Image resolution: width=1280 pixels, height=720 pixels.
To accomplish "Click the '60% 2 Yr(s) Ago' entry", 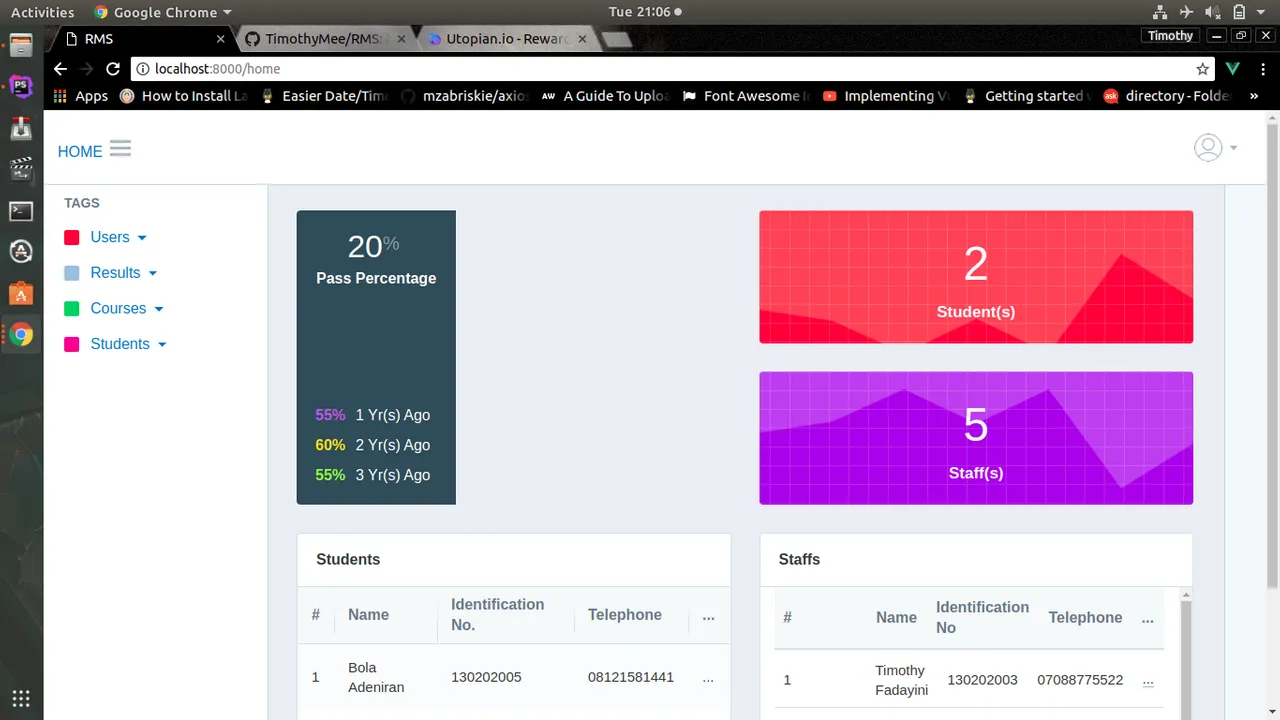I will (x=373, y=445).
